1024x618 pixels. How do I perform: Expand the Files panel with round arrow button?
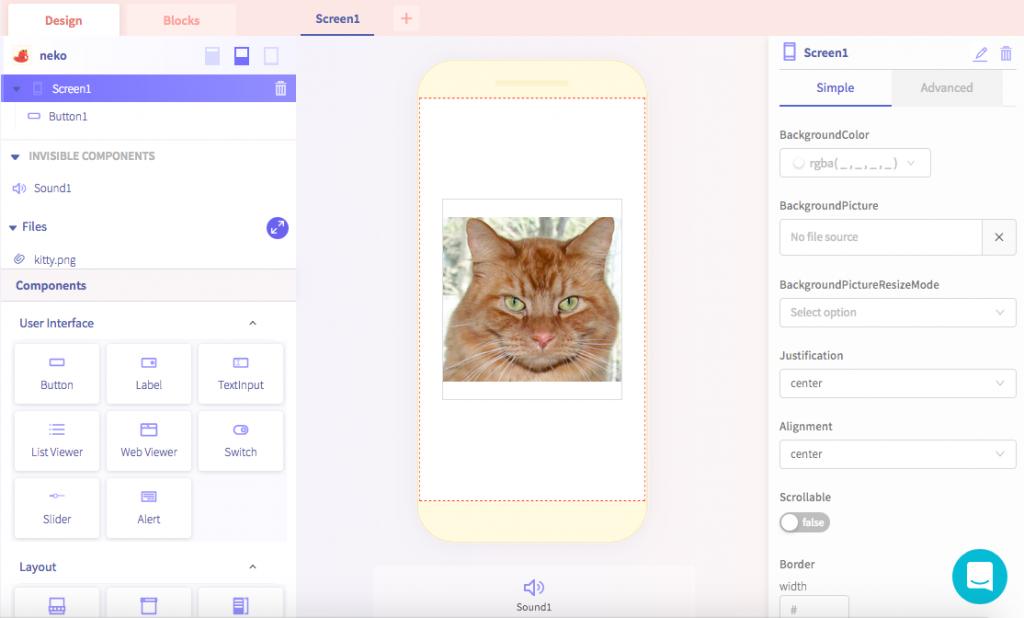coord(278,228)
